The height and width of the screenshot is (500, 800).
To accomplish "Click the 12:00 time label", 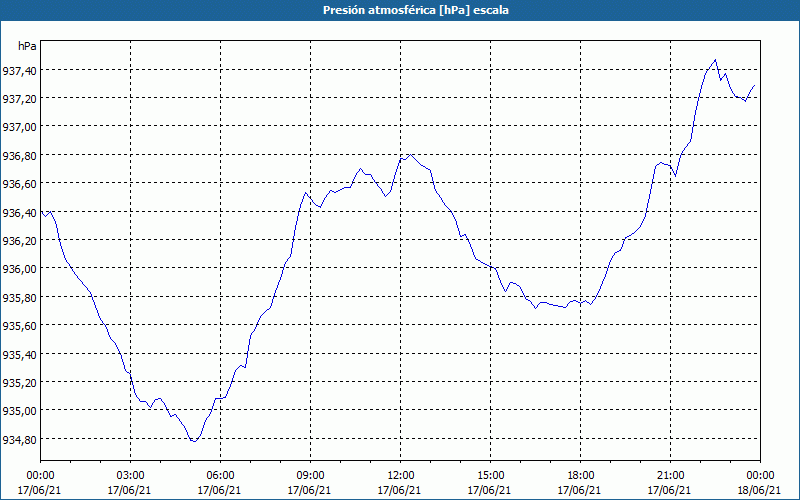I will [x=401, y=476].
